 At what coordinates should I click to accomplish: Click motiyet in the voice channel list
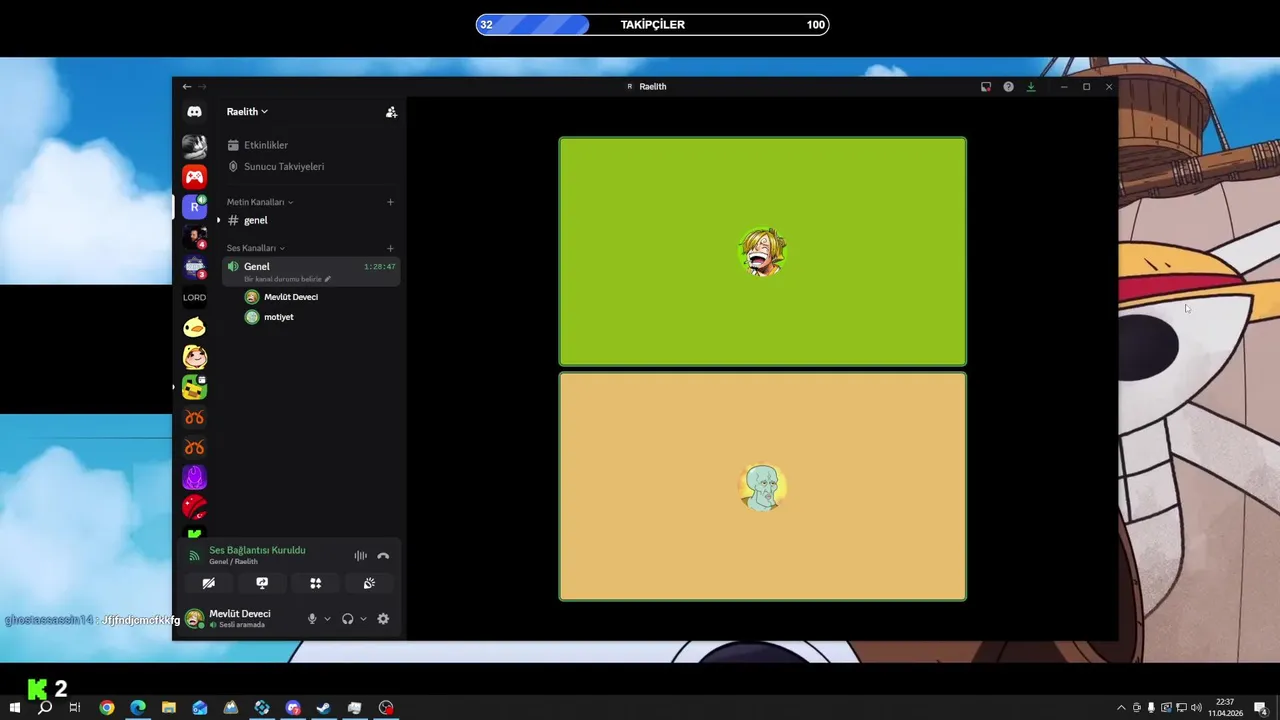(x=279, y=317)
